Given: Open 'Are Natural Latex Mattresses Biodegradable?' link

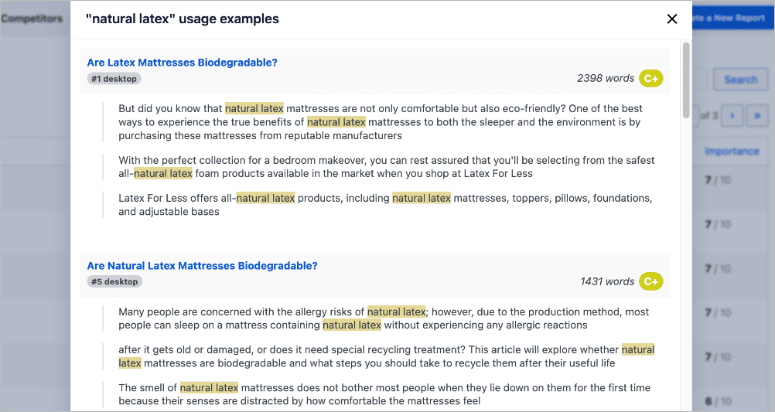Looking at the screenshot, I should (x=202, y=266).
